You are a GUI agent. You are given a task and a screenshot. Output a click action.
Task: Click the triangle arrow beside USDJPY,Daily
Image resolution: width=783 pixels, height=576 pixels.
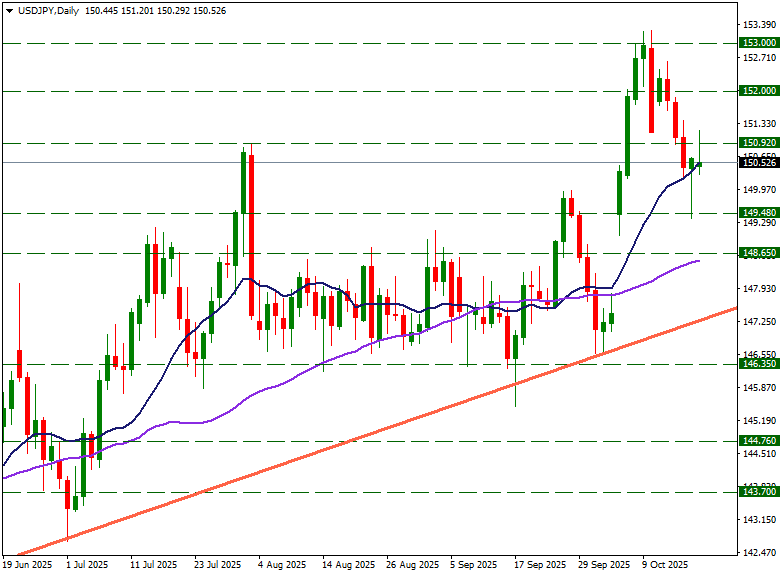(x=8, y=10)
